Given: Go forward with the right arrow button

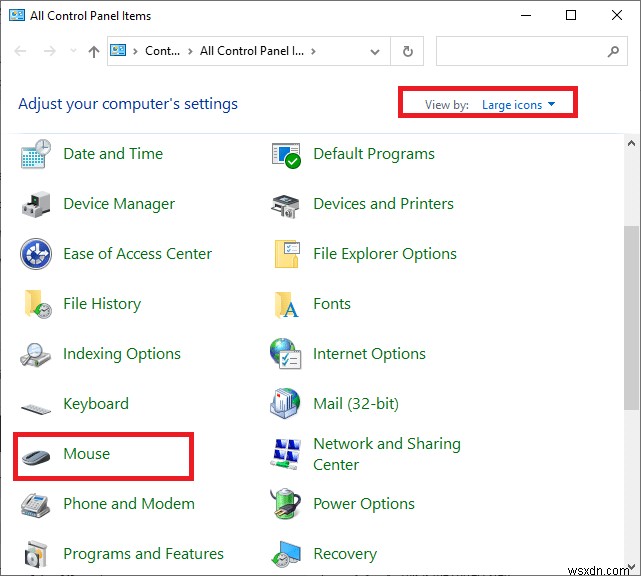Looking at the screenshot, I should coord(49,51).
